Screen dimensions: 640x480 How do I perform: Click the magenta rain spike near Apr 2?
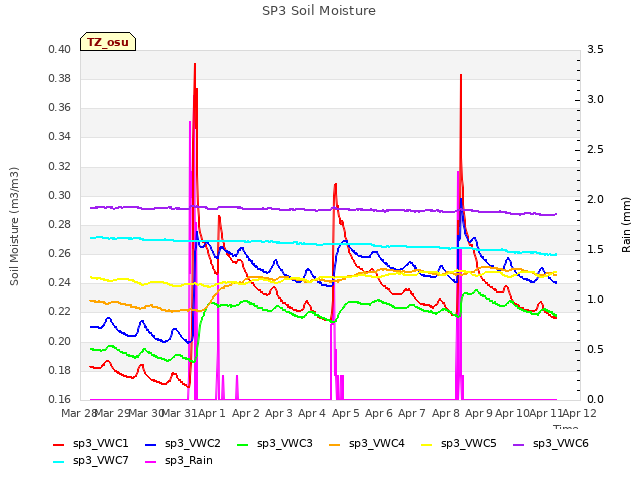click(x=237, y=387)
